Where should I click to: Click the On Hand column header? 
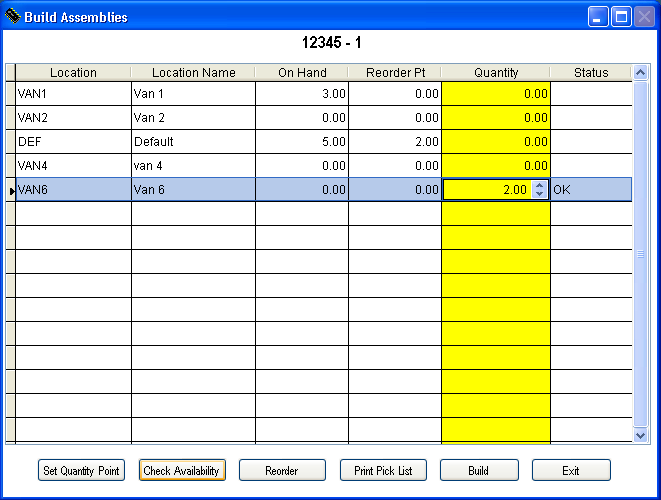301,73
